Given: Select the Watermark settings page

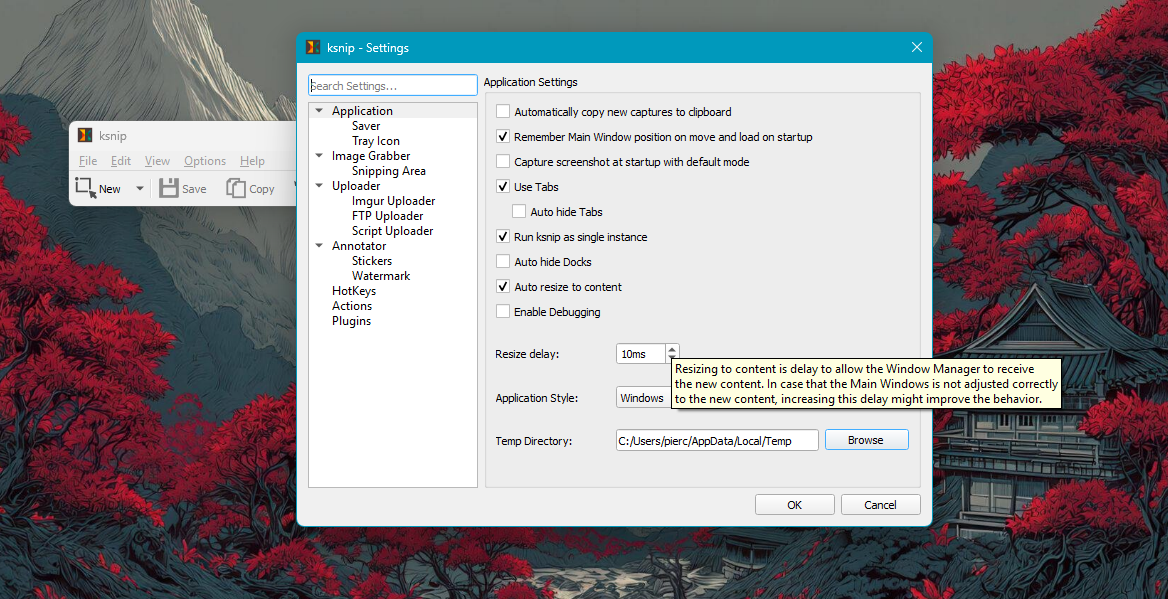Looking at the screenshot, I should pyautogui.click(x=381, y=275).
